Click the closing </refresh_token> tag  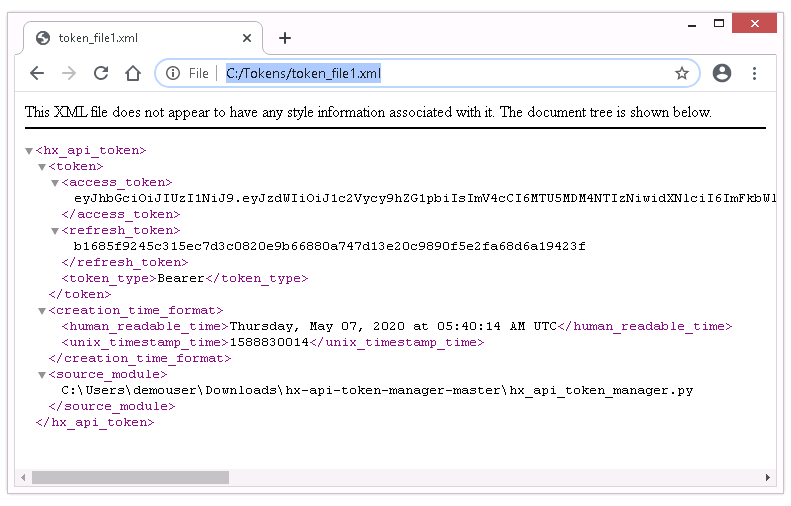click(x=125, y=262)
